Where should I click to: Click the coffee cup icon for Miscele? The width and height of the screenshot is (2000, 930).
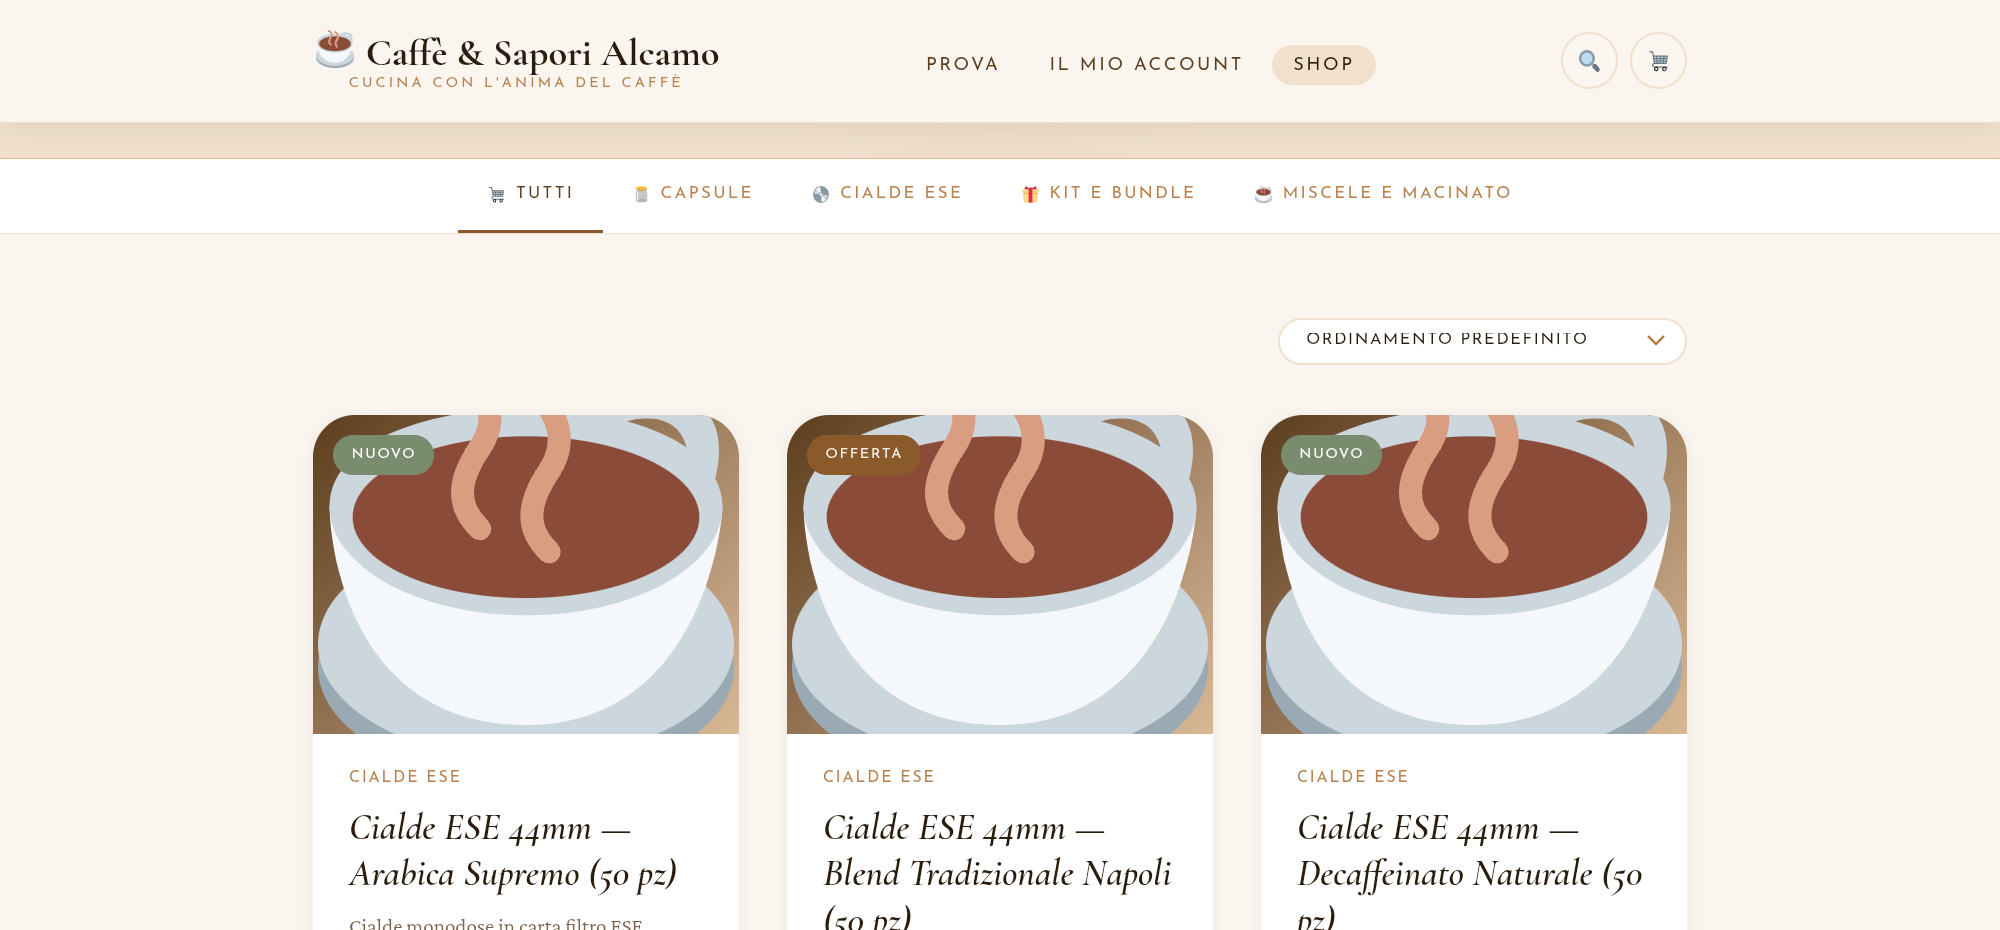point(1264,194)
